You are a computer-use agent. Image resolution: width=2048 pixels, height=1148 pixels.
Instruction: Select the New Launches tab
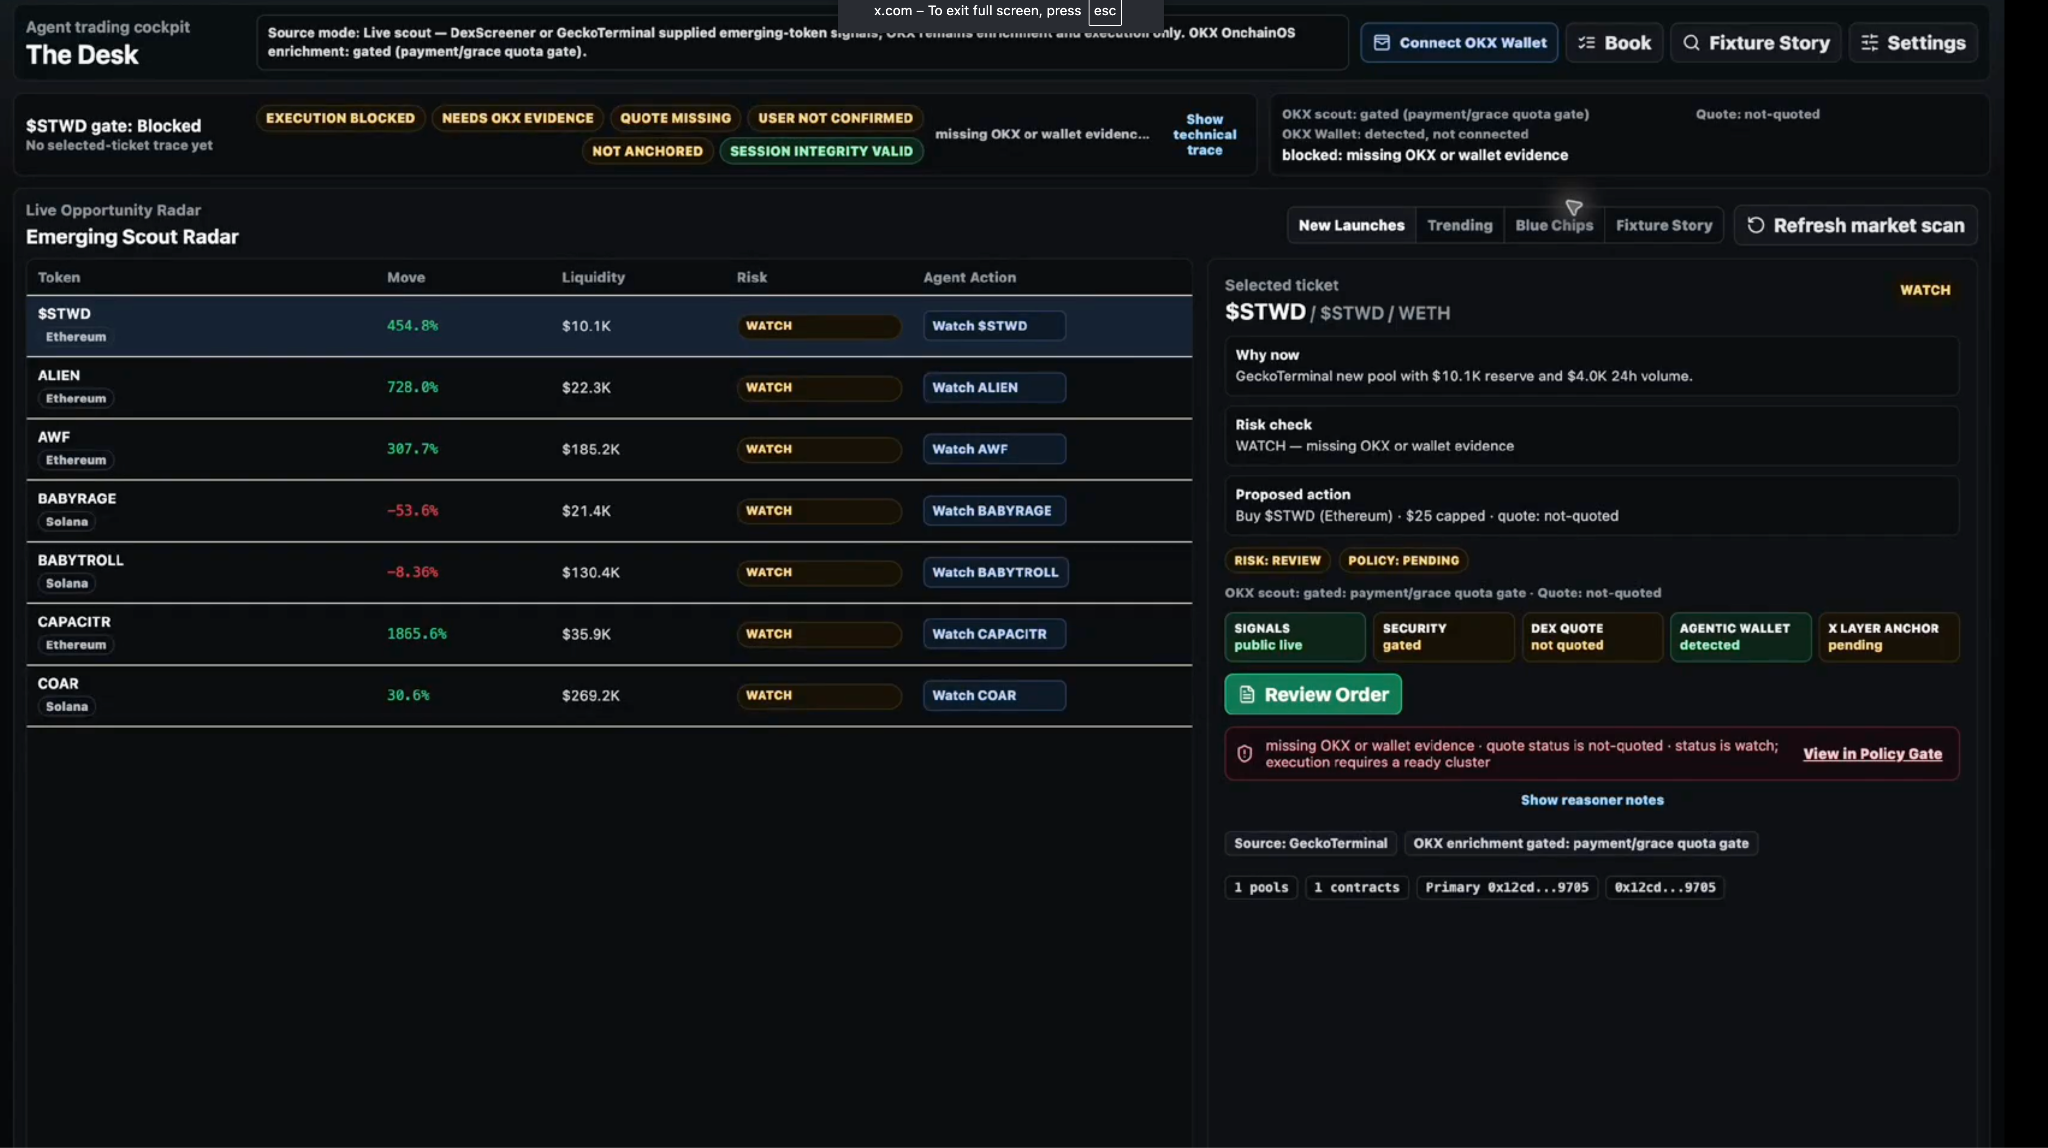(x=1351, y=225)
